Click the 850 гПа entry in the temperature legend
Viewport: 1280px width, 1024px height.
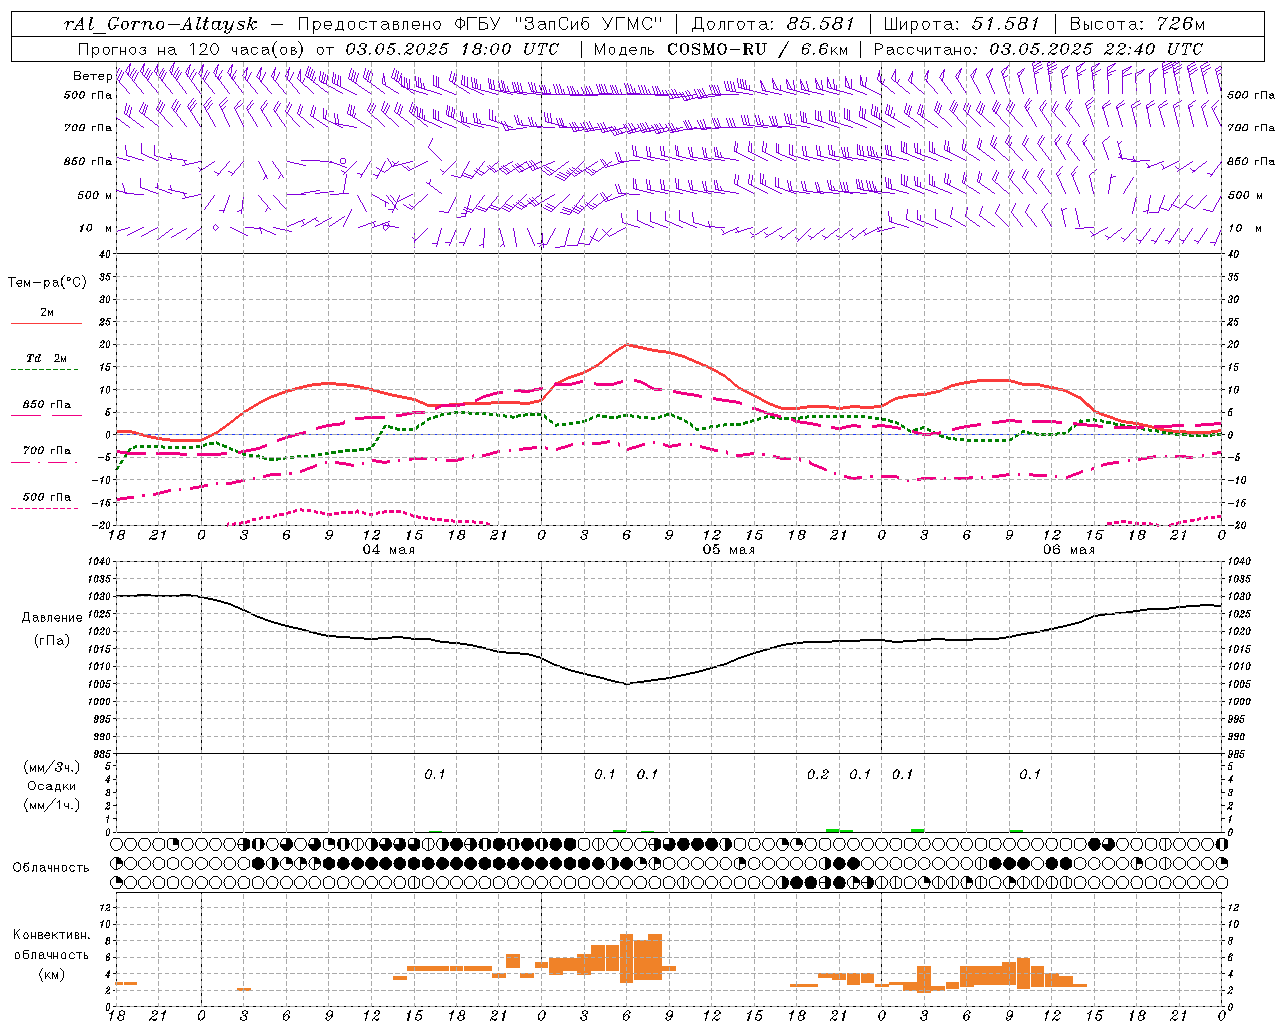click(x=46, y=405)
